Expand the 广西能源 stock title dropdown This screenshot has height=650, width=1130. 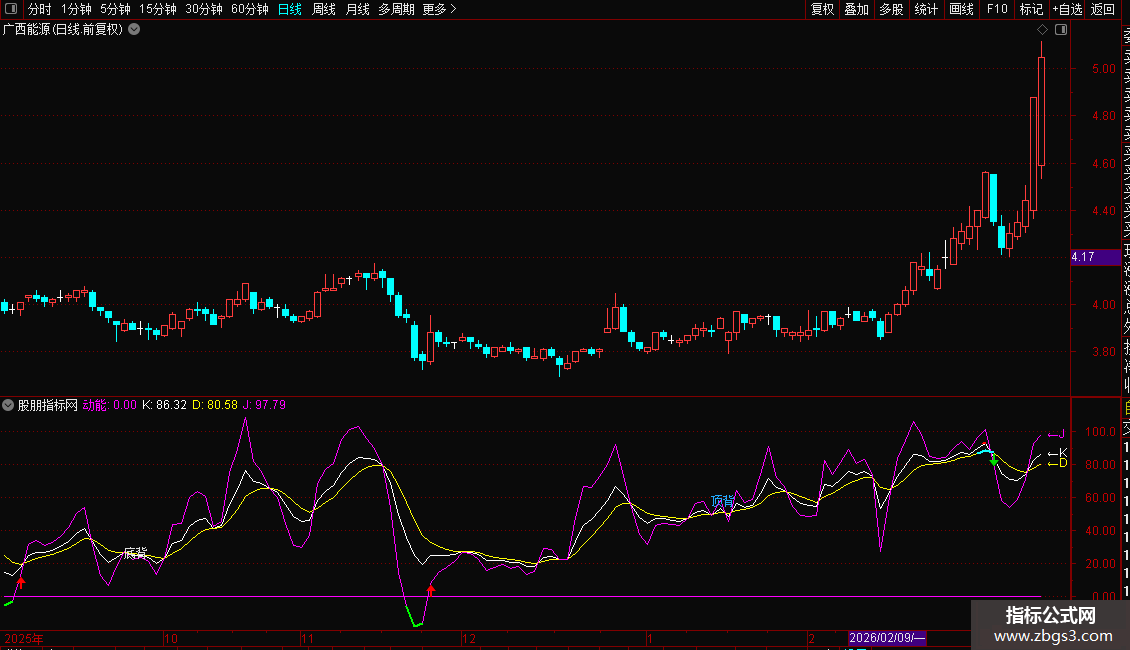(134, 29)
